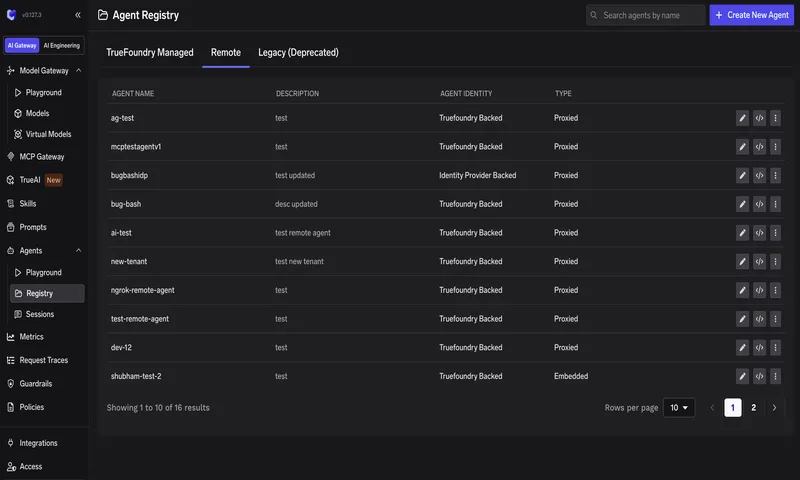Viewport: 800px width, 480px height.
Task: Open Models in sidebar
Action: coord(37,113)
